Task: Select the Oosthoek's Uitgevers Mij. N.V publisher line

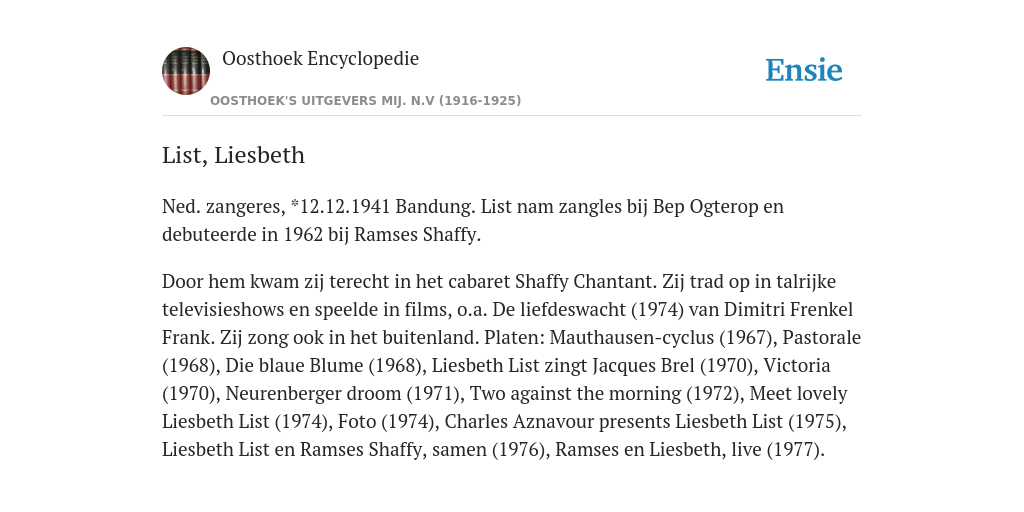Action: point(366,101)
